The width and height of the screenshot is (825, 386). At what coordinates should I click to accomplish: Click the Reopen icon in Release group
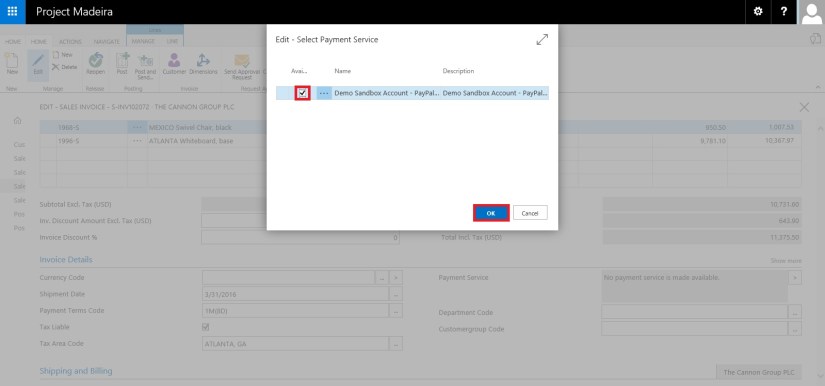95,64
